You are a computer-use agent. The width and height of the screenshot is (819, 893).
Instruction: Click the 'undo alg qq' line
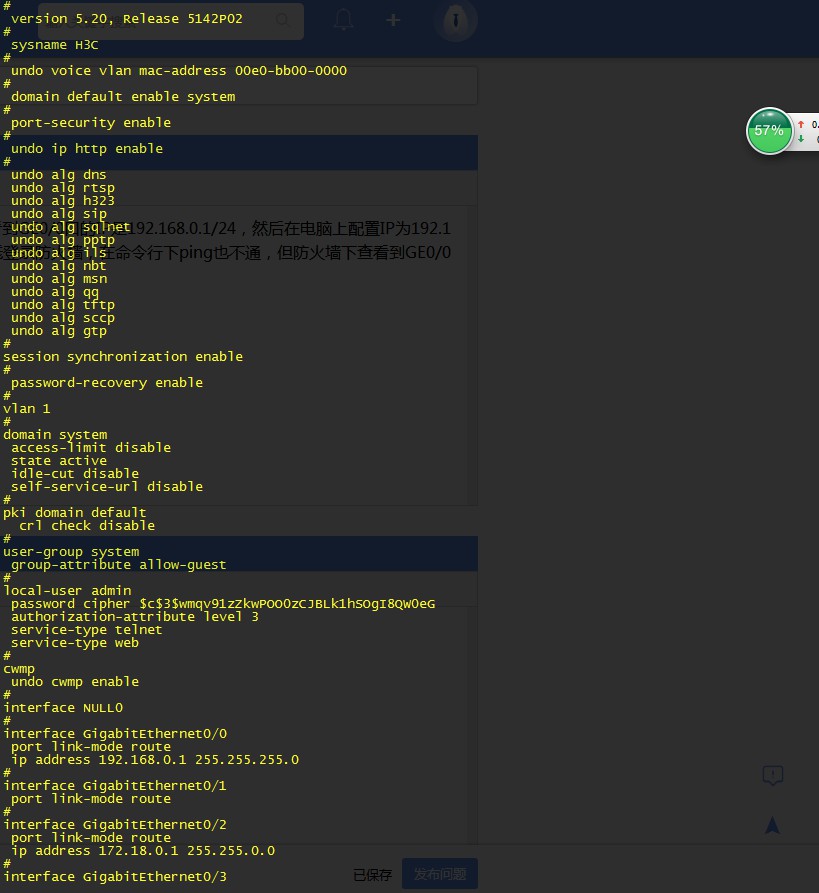click(x=55, y=292)
